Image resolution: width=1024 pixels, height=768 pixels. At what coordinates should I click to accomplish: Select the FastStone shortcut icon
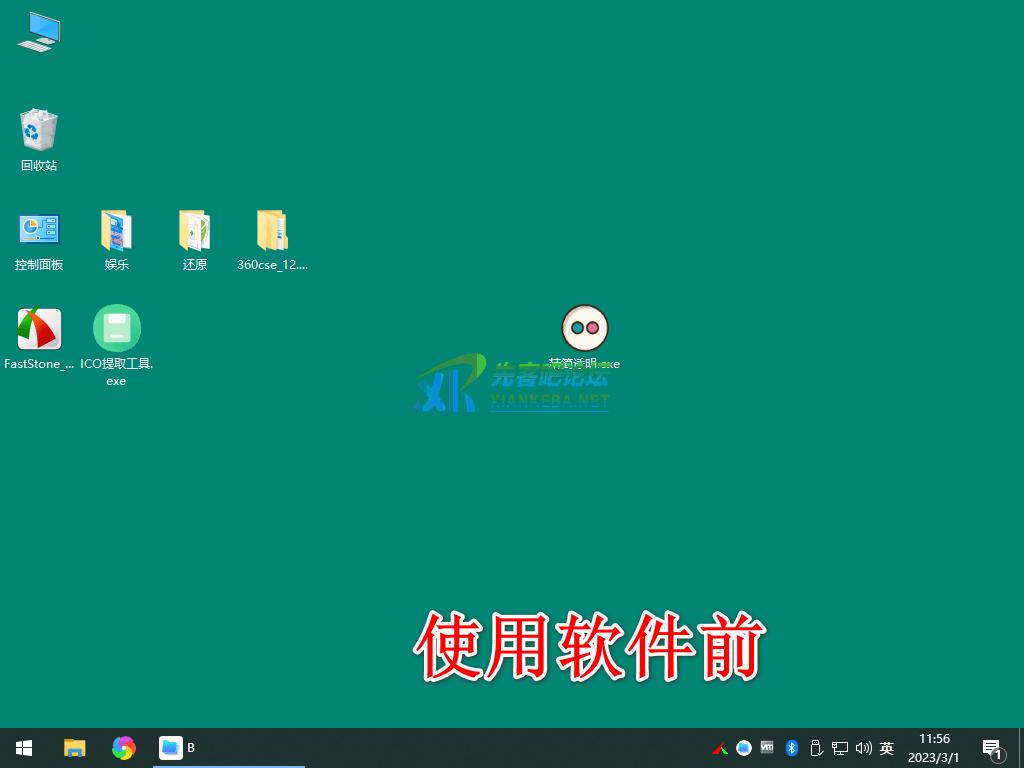click(39, 329)
